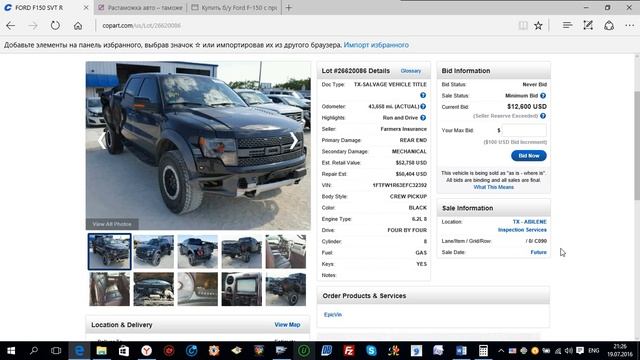The width and height of the screenshot is (640, 360).
Task: Click View All Photos button
Action: tap(112, 224)
